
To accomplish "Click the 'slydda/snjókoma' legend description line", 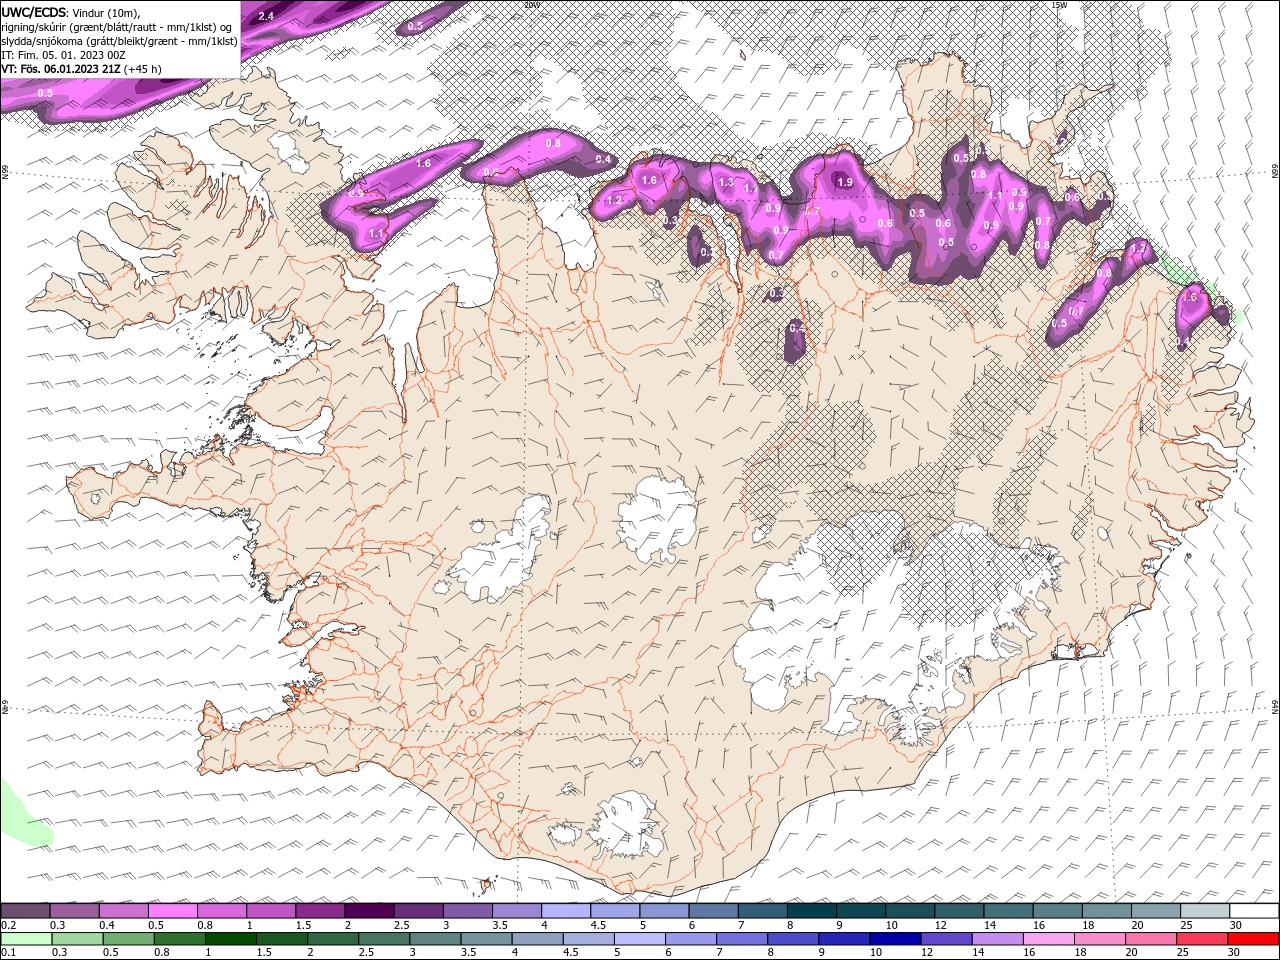I will tap(119, 41).
